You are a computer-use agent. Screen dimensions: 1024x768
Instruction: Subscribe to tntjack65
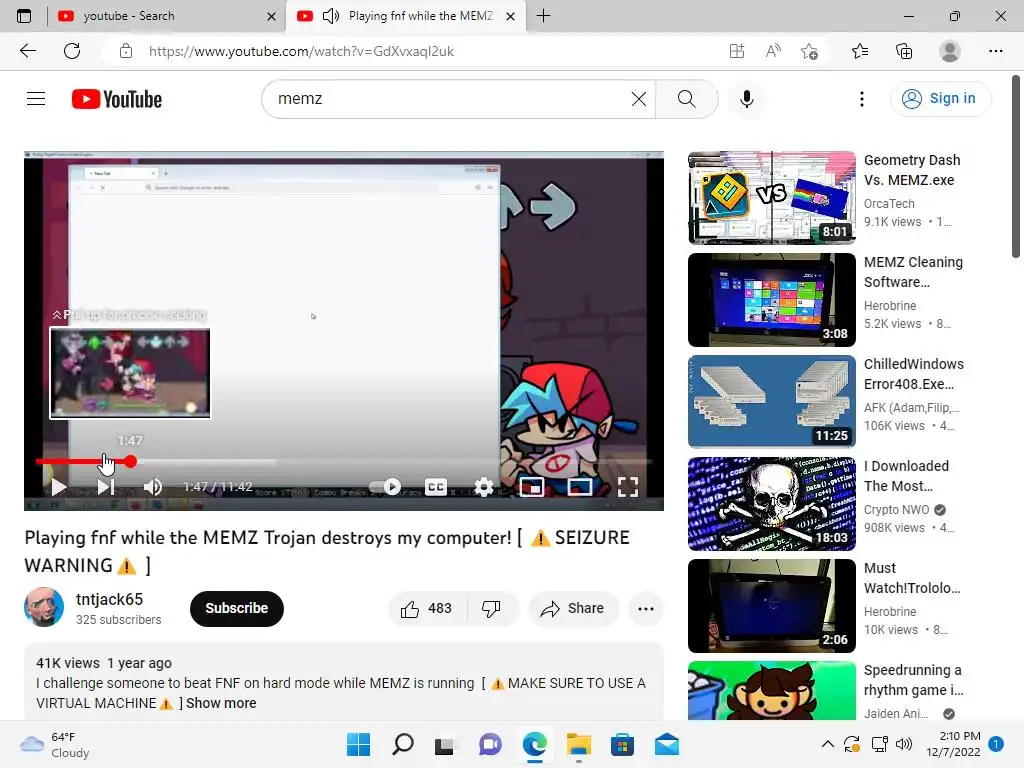coord(236,609)
